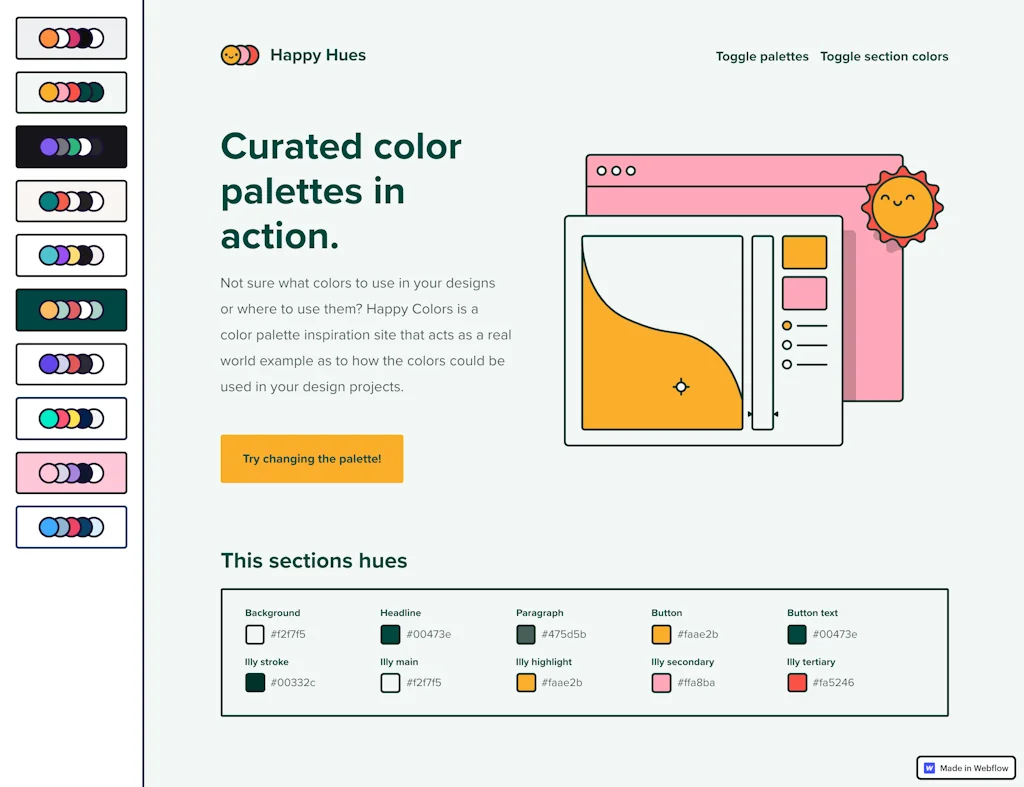Click the #ffa8ba Illy secondary swatch
This screenshot has height=787, width=1024.
661,683
